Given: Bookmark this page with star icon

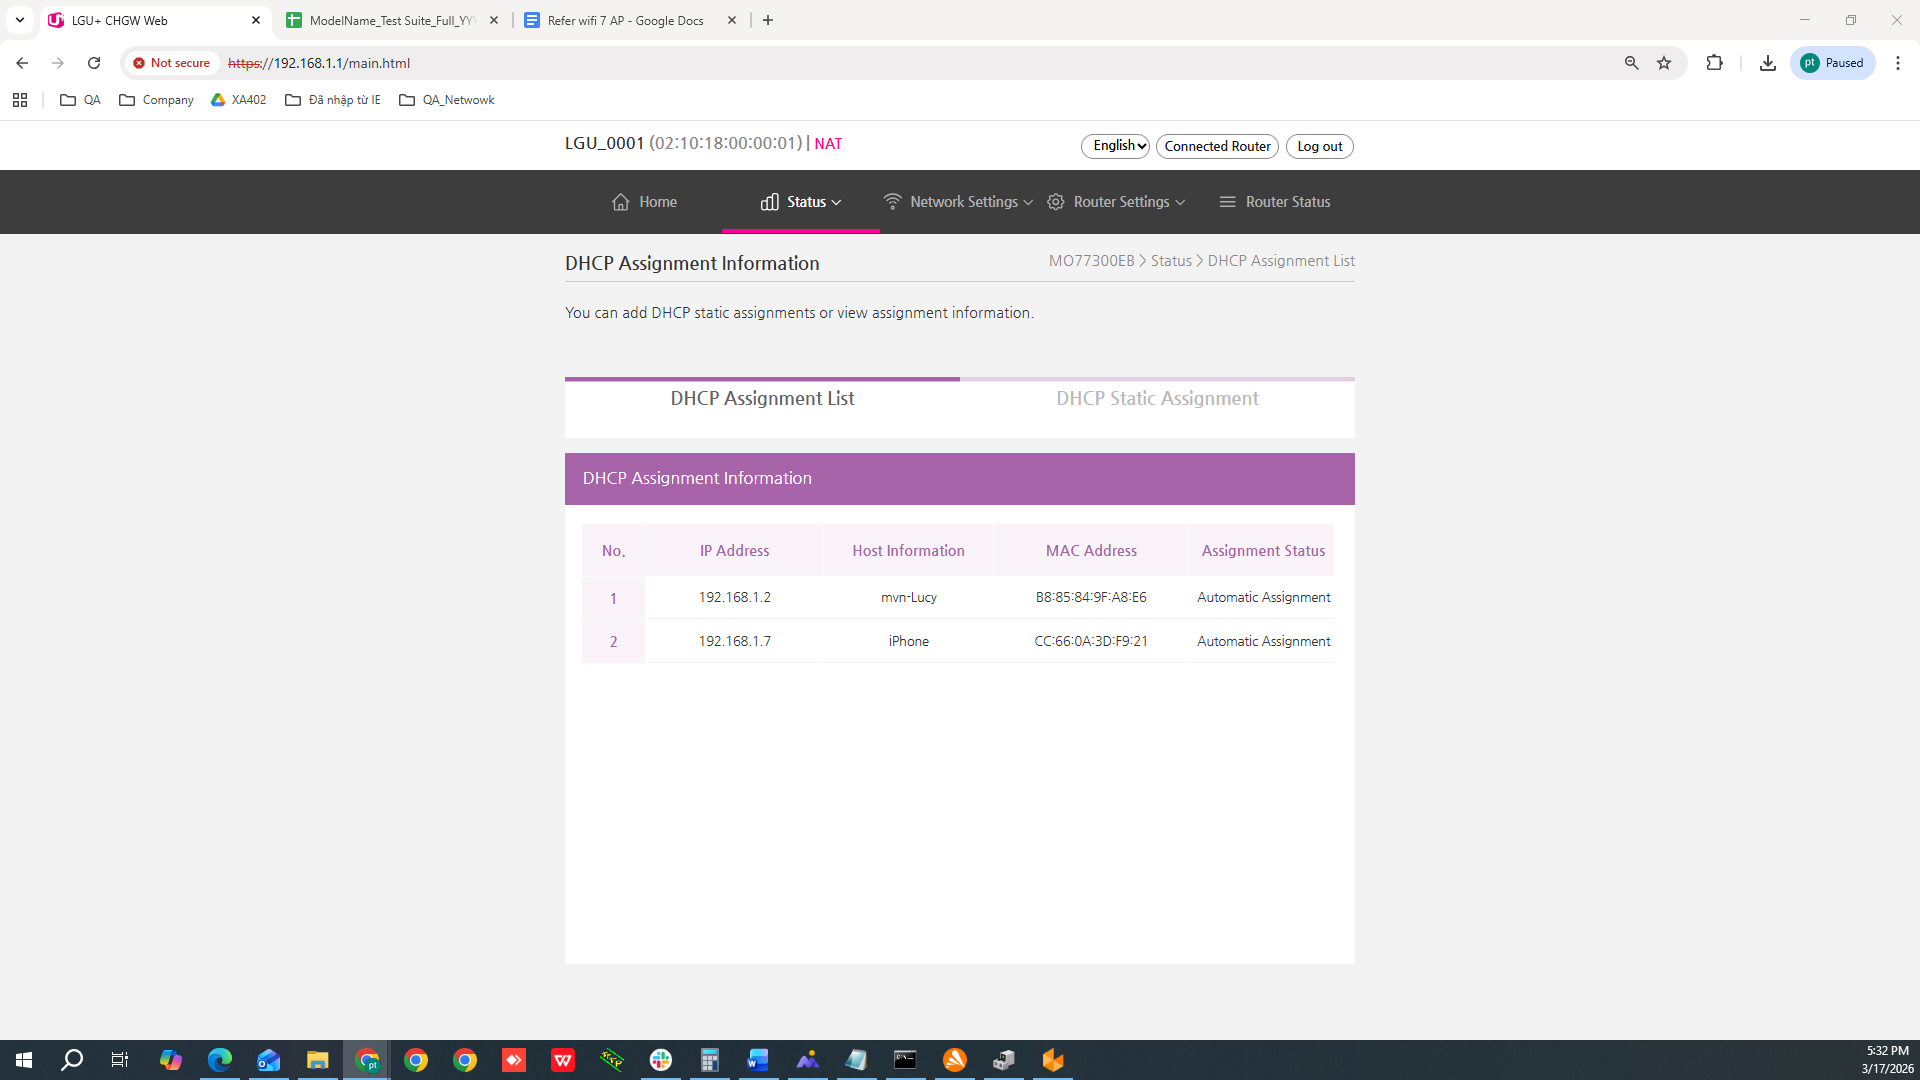Looking at the screenshot, I should click(x=1664, y=63).
